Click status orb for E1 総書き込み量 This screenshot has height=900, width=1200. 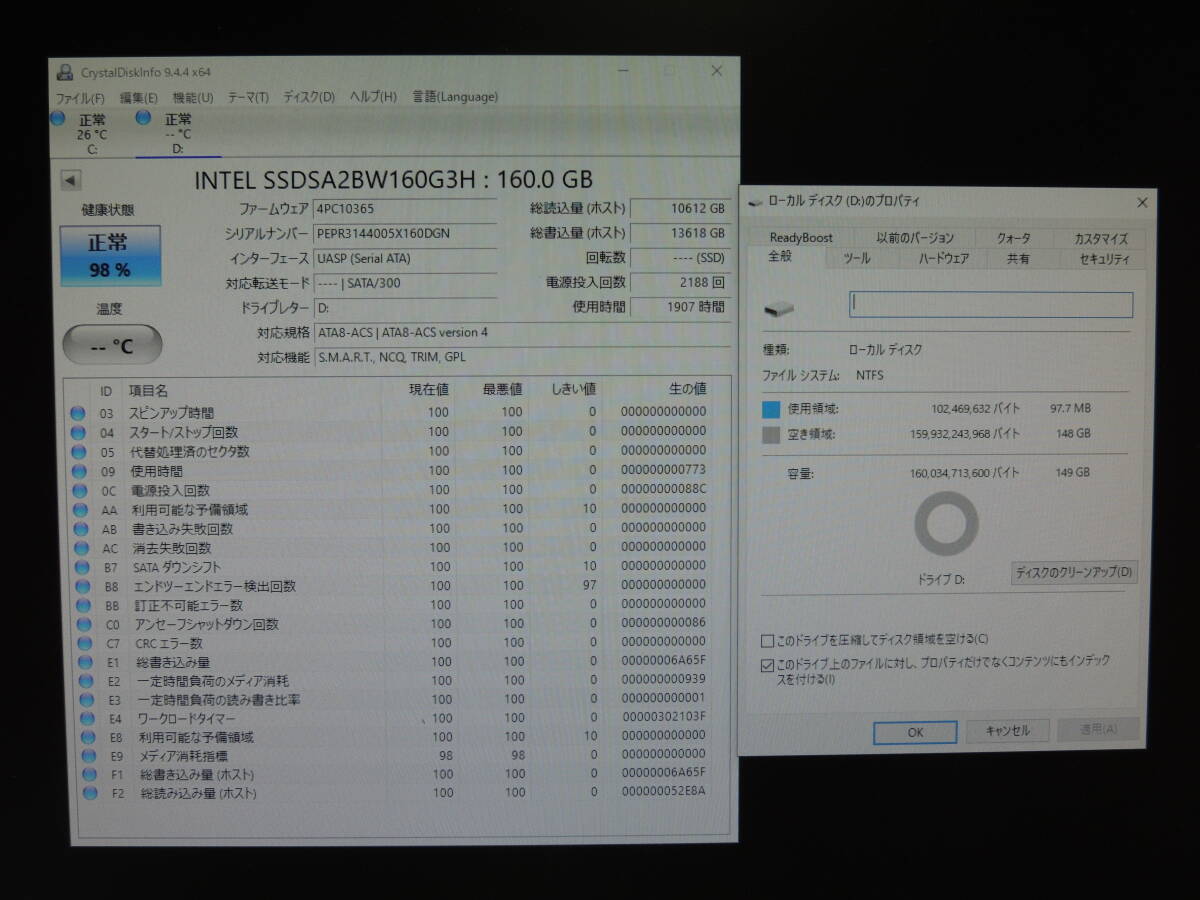86,662
